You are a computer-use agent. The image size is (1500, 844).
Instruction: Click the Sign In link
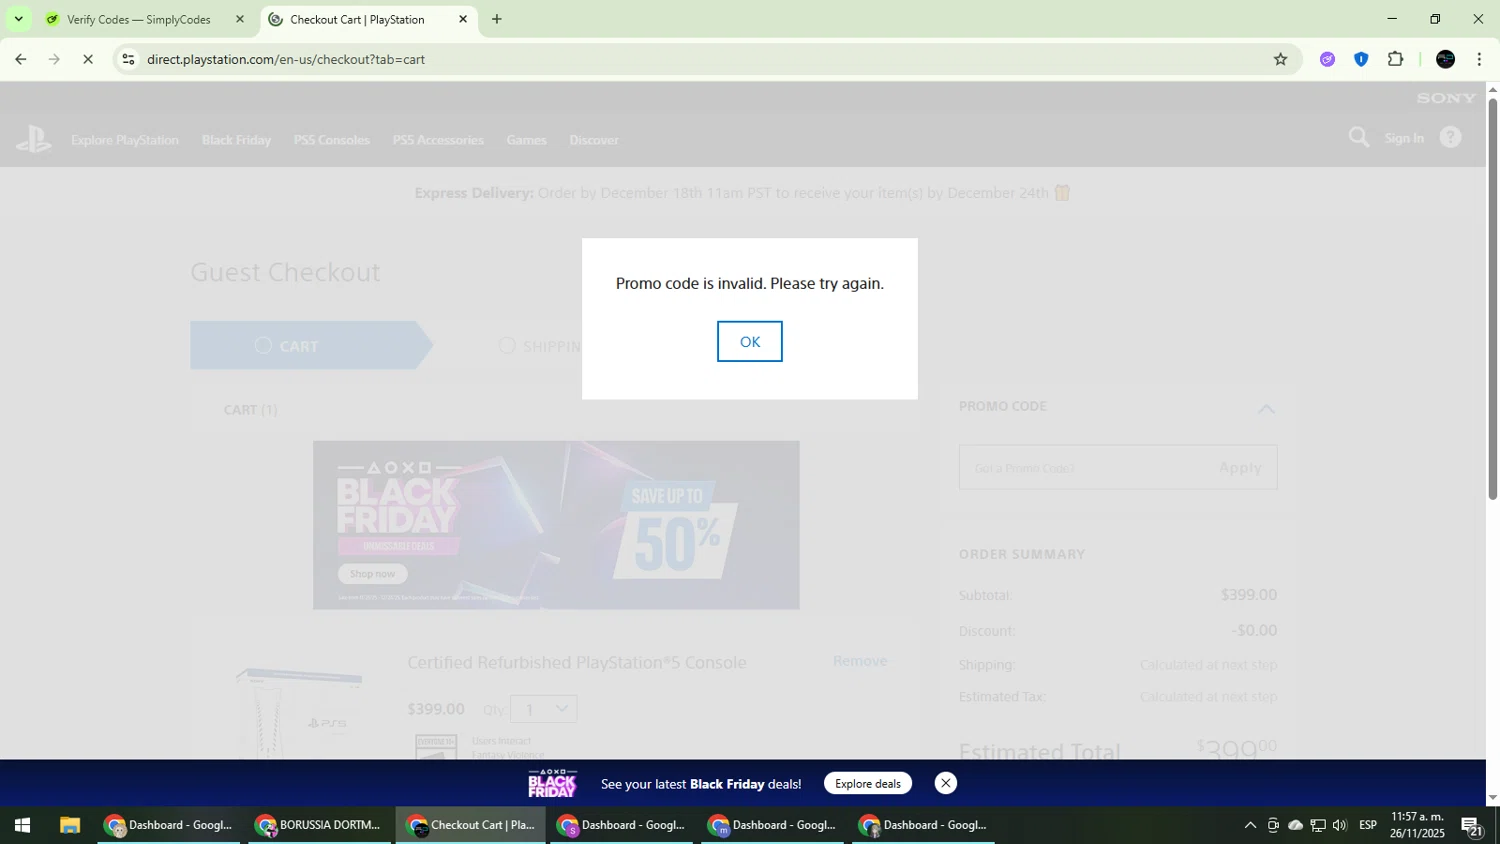[1404, 138]
